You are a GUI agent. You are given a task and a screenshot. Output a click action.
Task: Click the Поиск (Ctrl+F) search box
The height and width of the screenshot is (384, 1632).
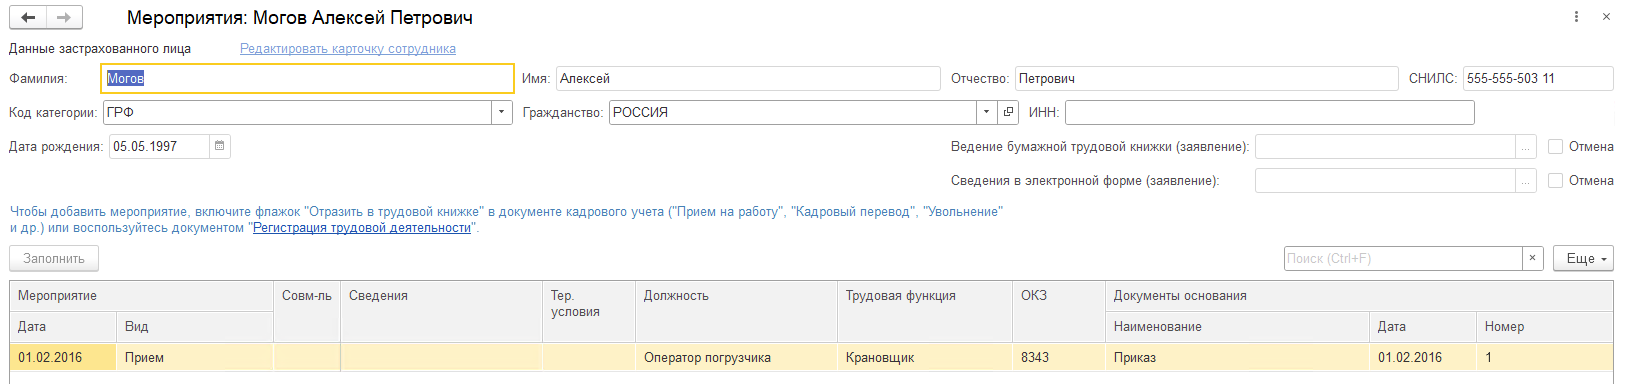click(1403, 258)
